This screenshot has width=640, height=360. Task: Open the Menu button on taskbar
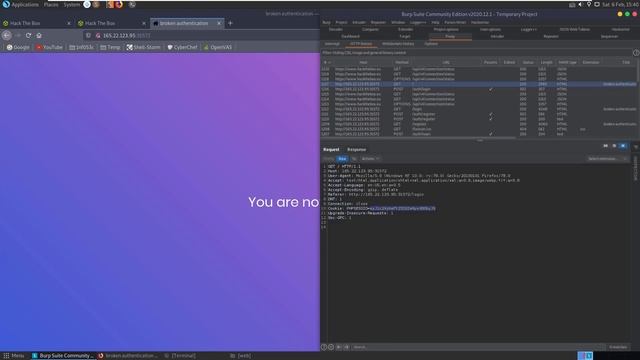tap(13, 356)
